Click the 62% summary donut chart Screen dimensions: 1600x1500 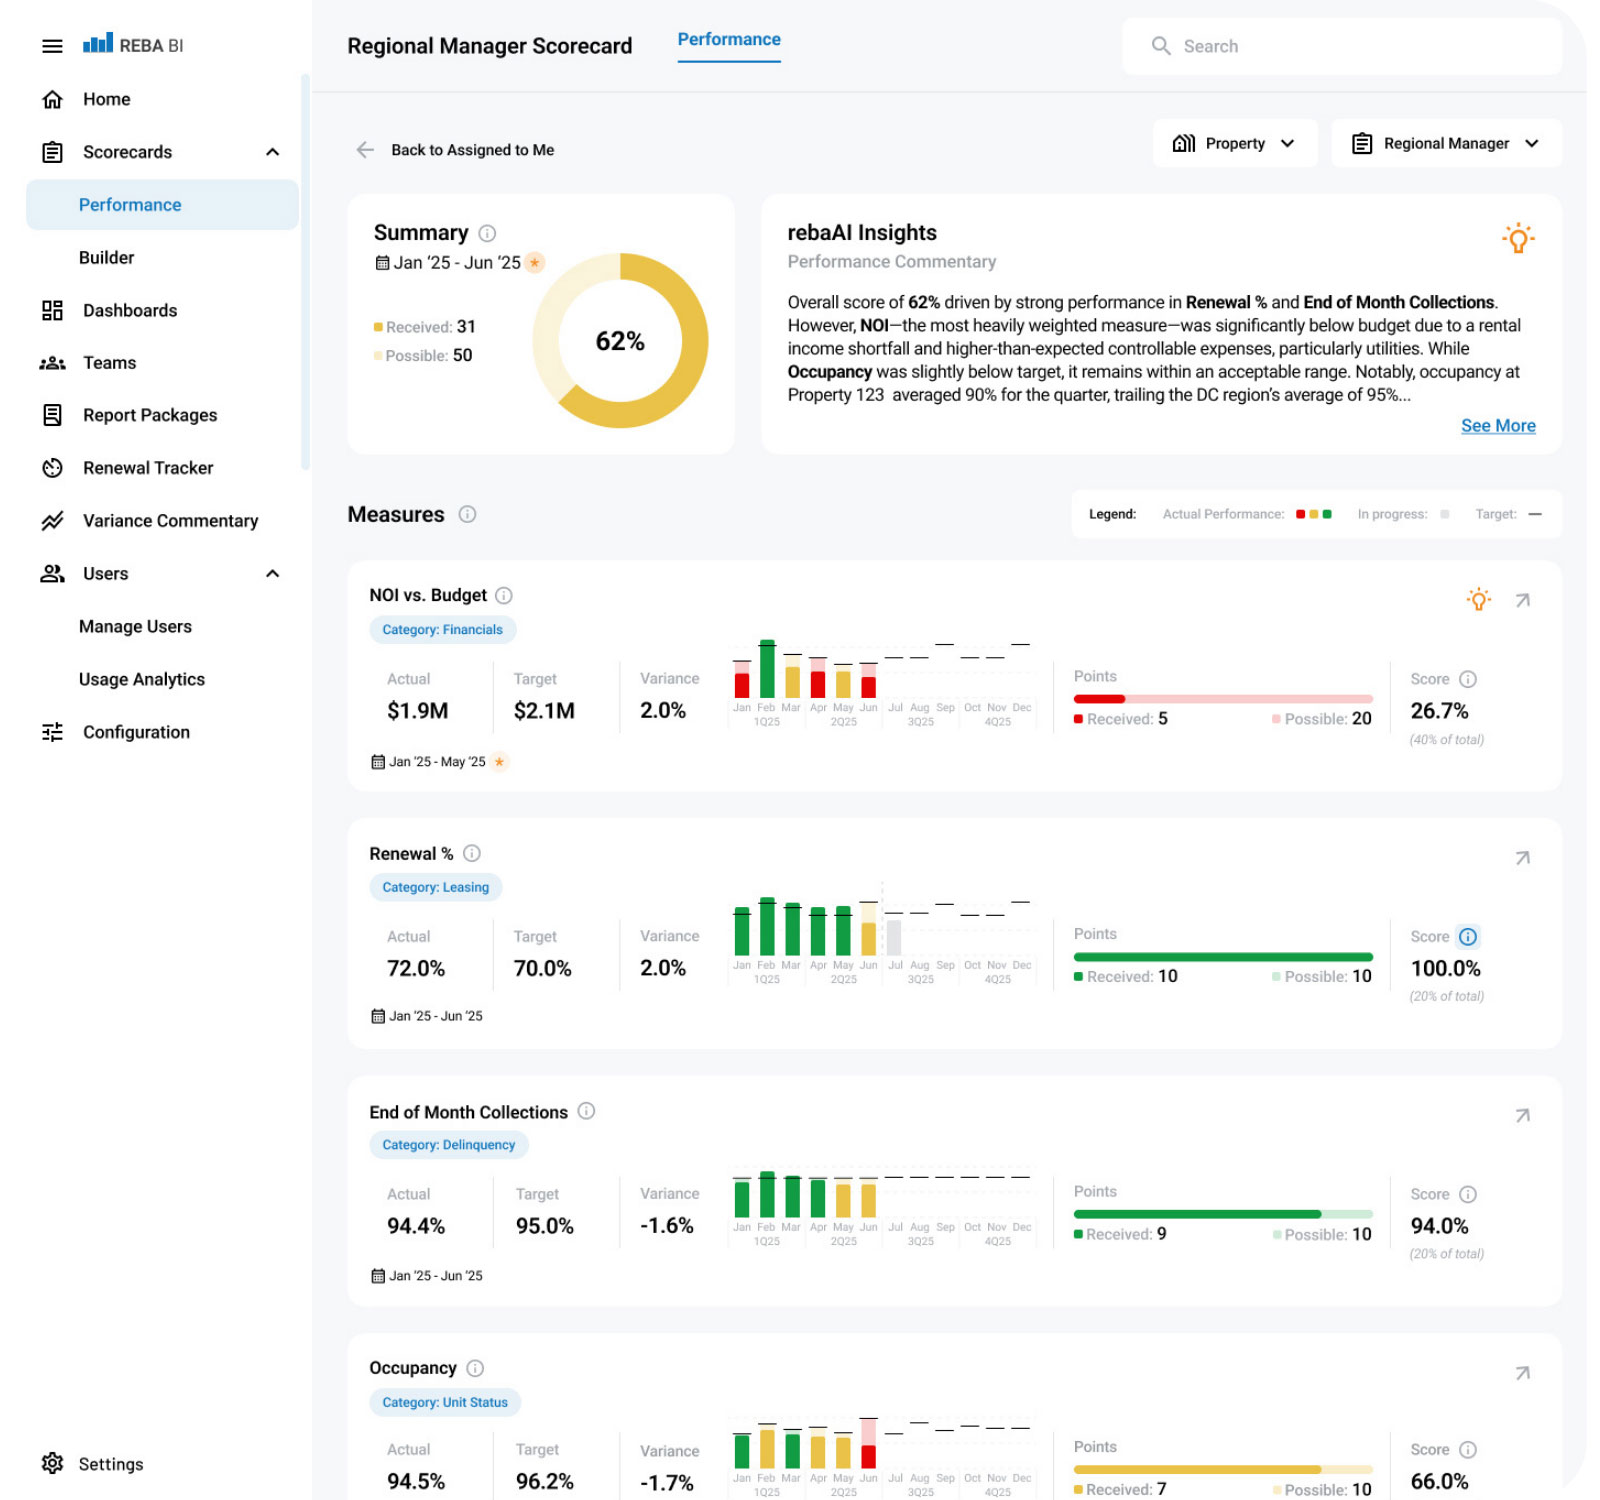pyautogui.click(x=620, y=340)
